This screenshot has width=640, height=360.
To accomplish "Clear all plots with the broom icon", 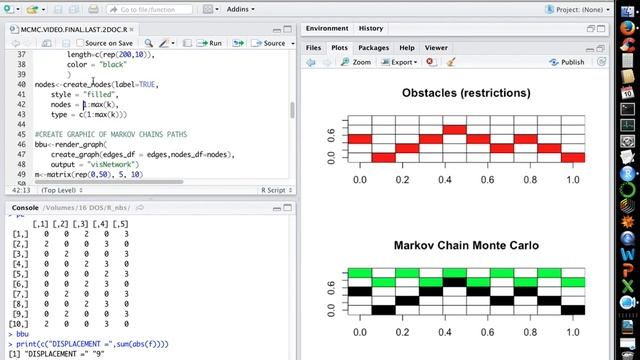I will 451,62.
